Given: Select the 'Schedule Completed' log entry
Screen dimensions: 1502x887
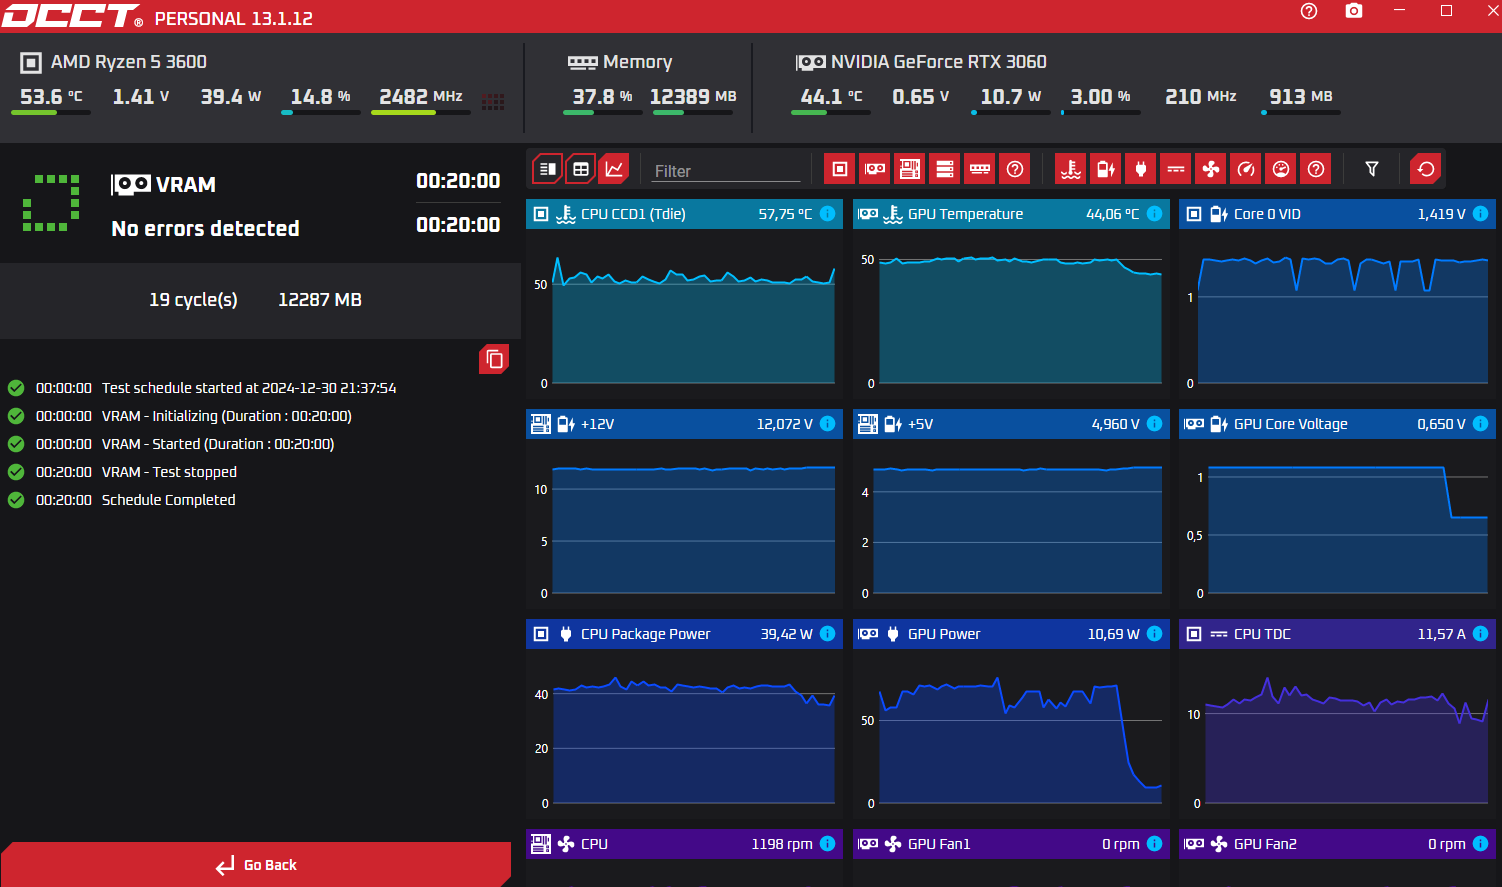Looking at the screenshot, I should (x=169, y=500).
